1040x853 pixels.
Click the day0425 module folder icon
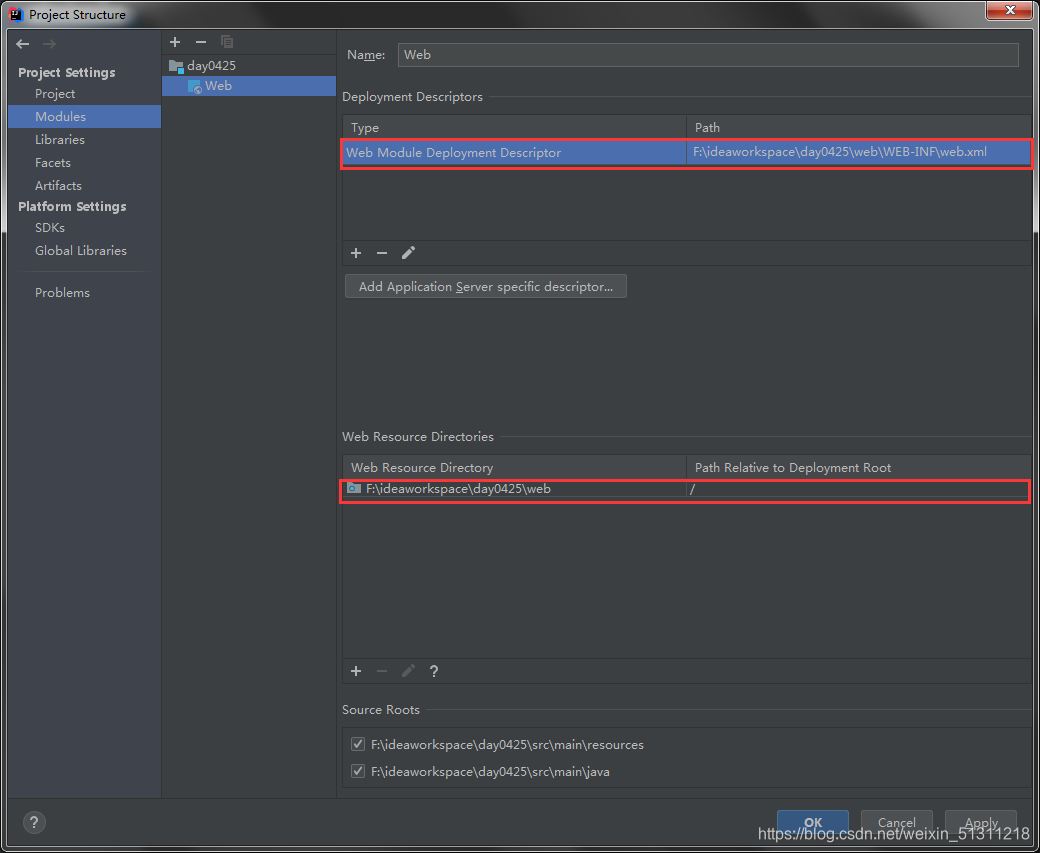pyautogui.click(x=176, y=66)
